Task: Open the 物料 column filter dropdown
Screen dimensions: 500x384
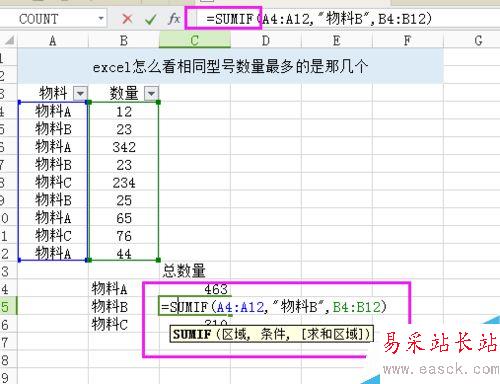Action: coord(80,93)
